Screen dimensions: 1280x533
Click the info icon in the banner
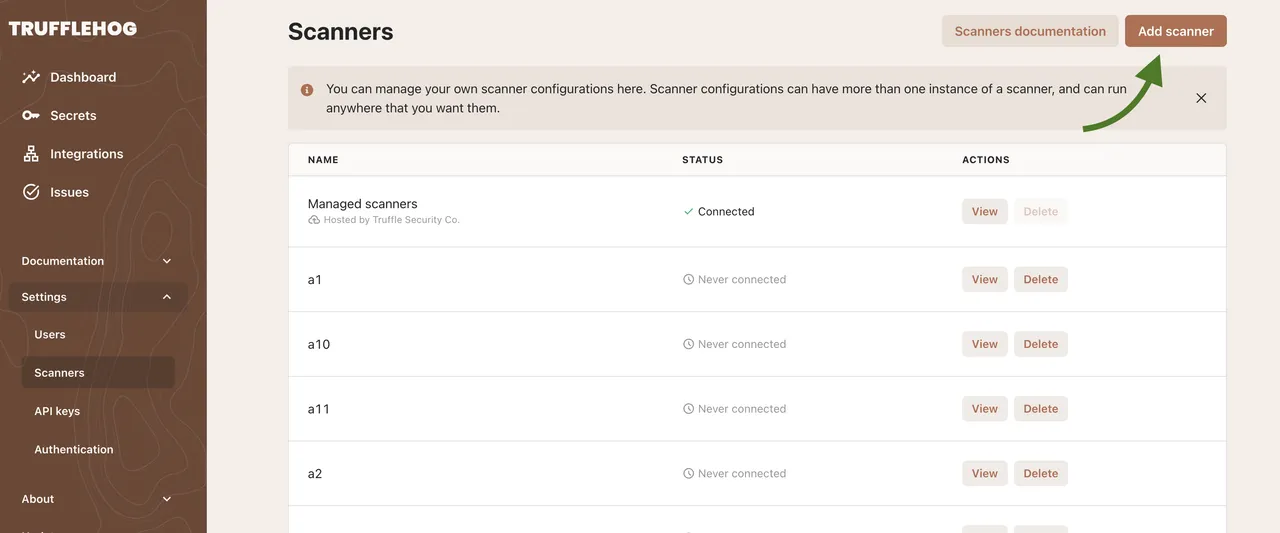pyautogui.click(x=307, y=89)
